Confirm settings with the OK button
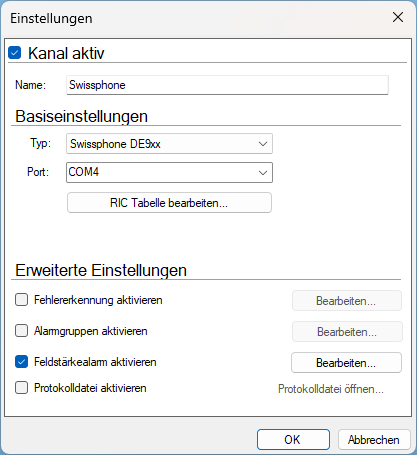 293,440
